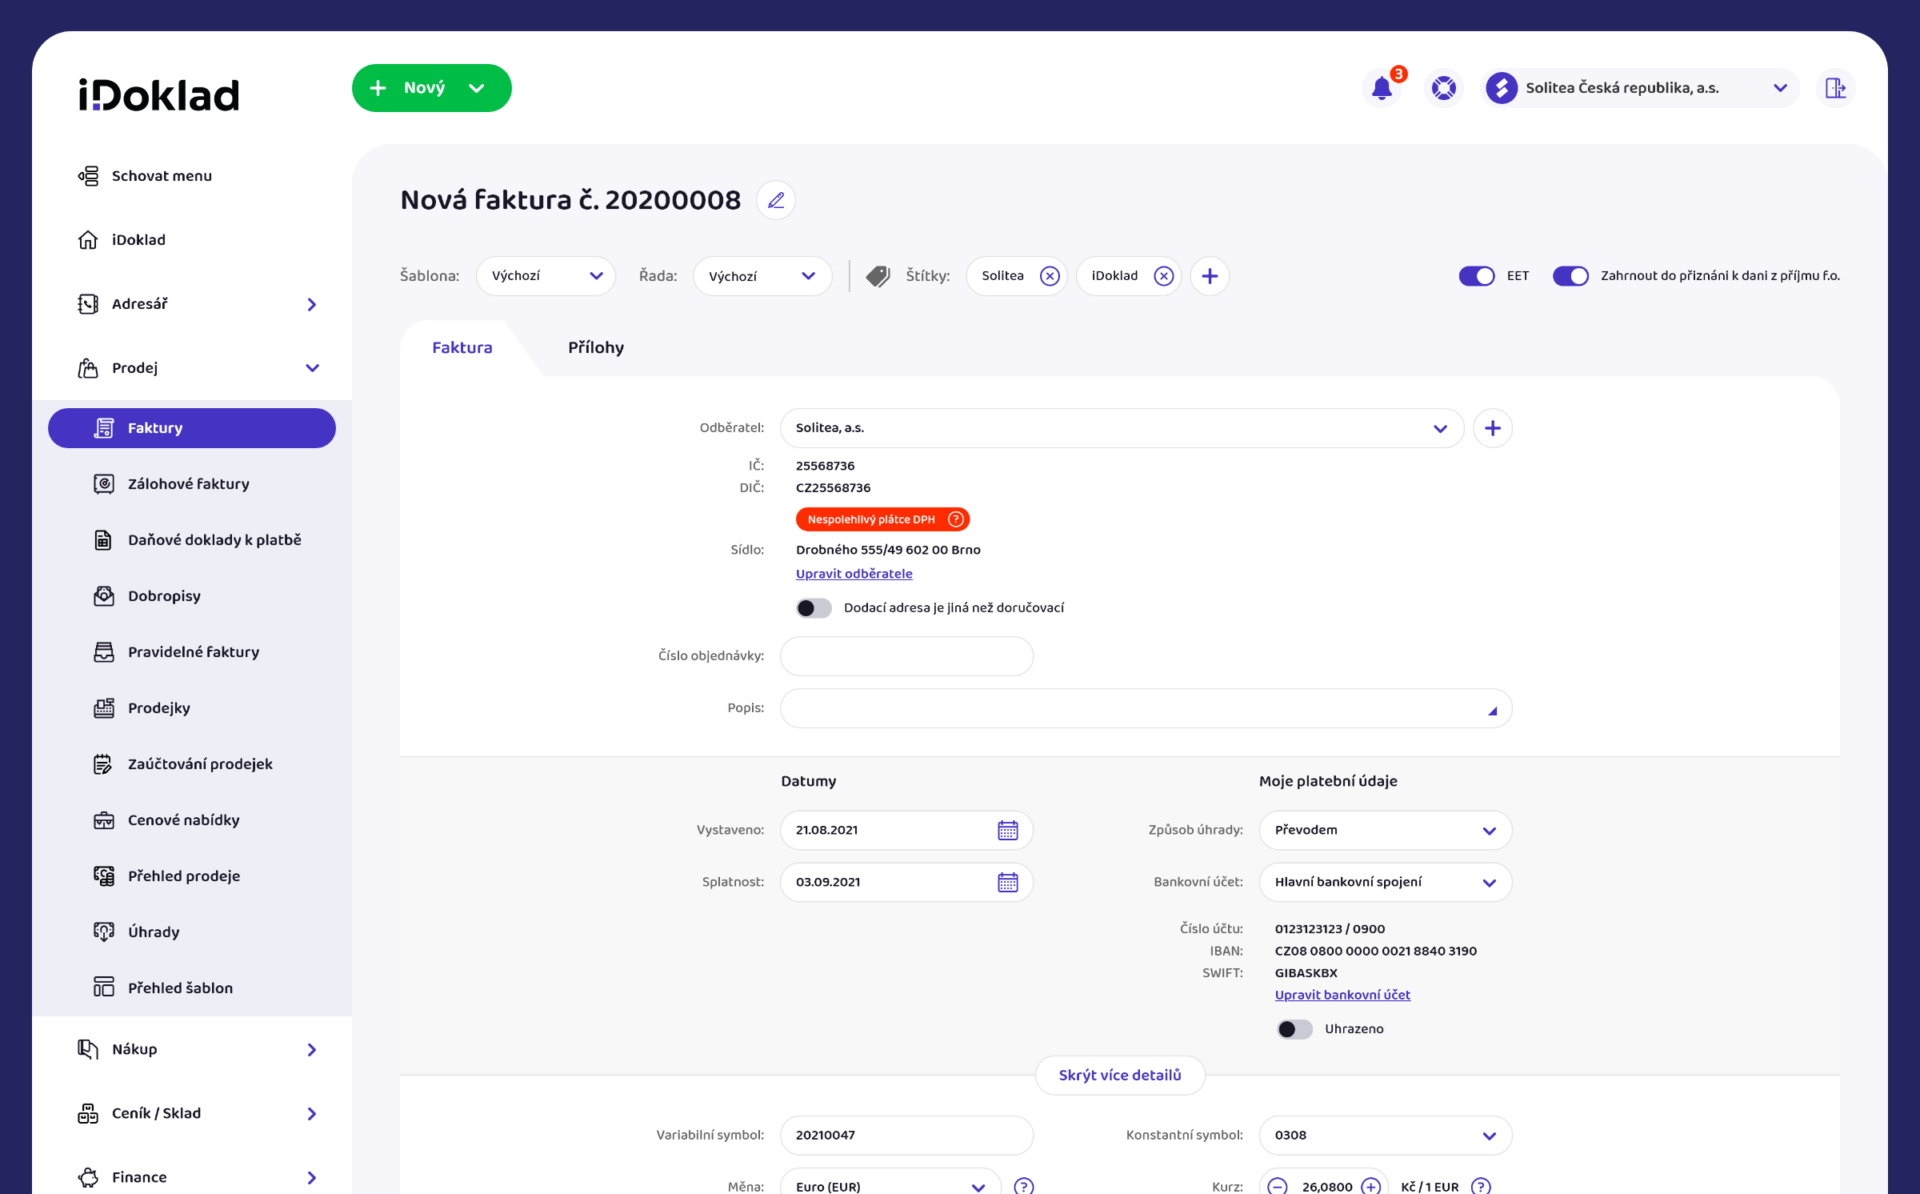
Task: Remove the iDoklad tag
Action: coord(1163,276)
